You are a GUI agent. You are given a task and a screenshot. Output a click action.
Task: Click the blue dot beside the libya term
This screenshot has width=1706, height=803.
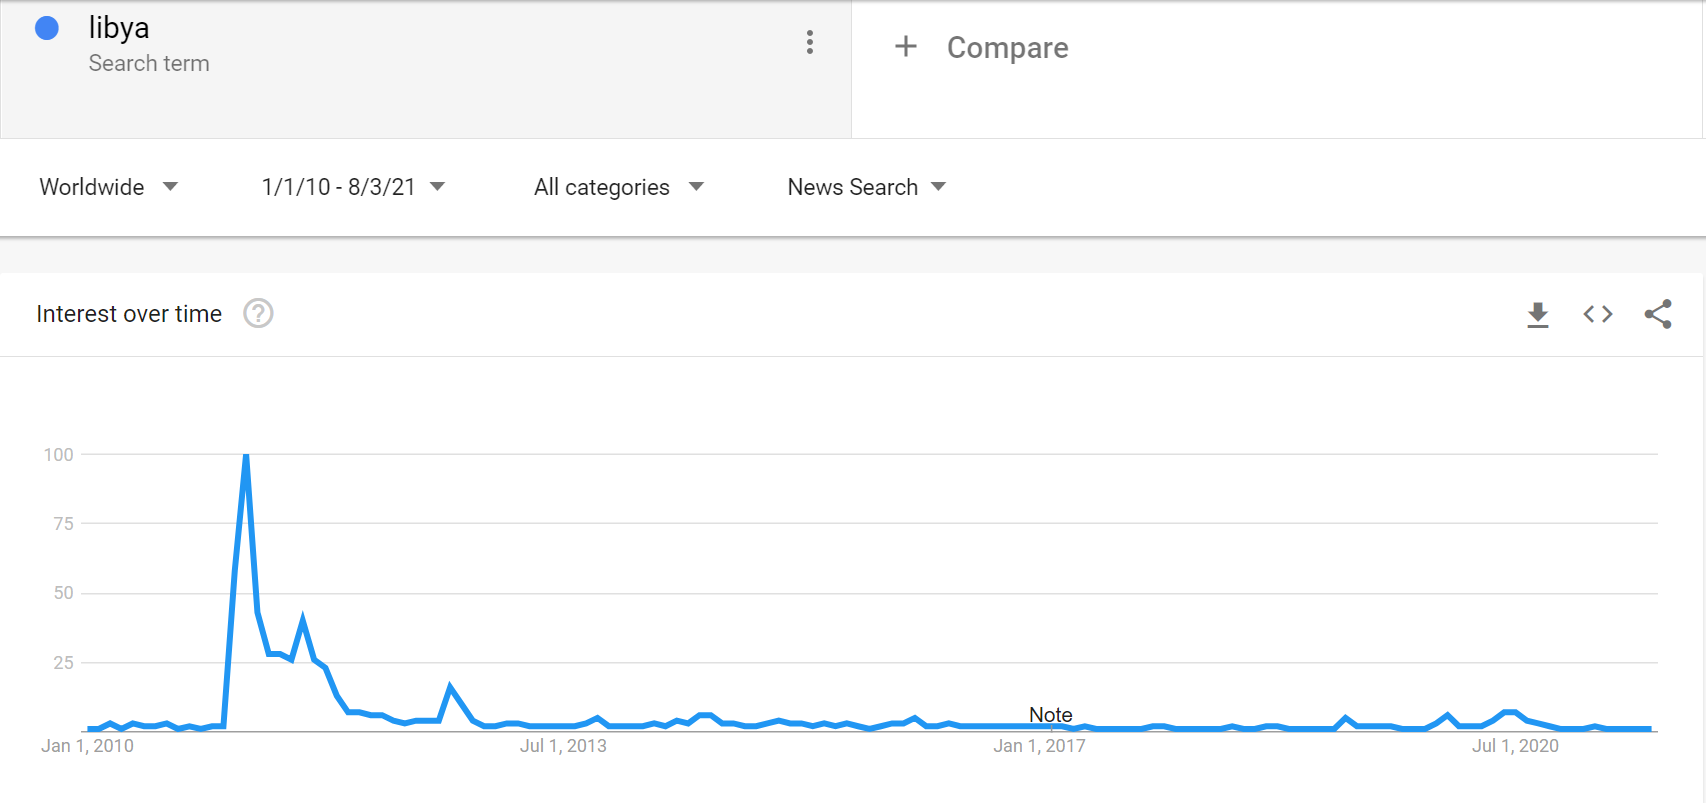(46, 27)
